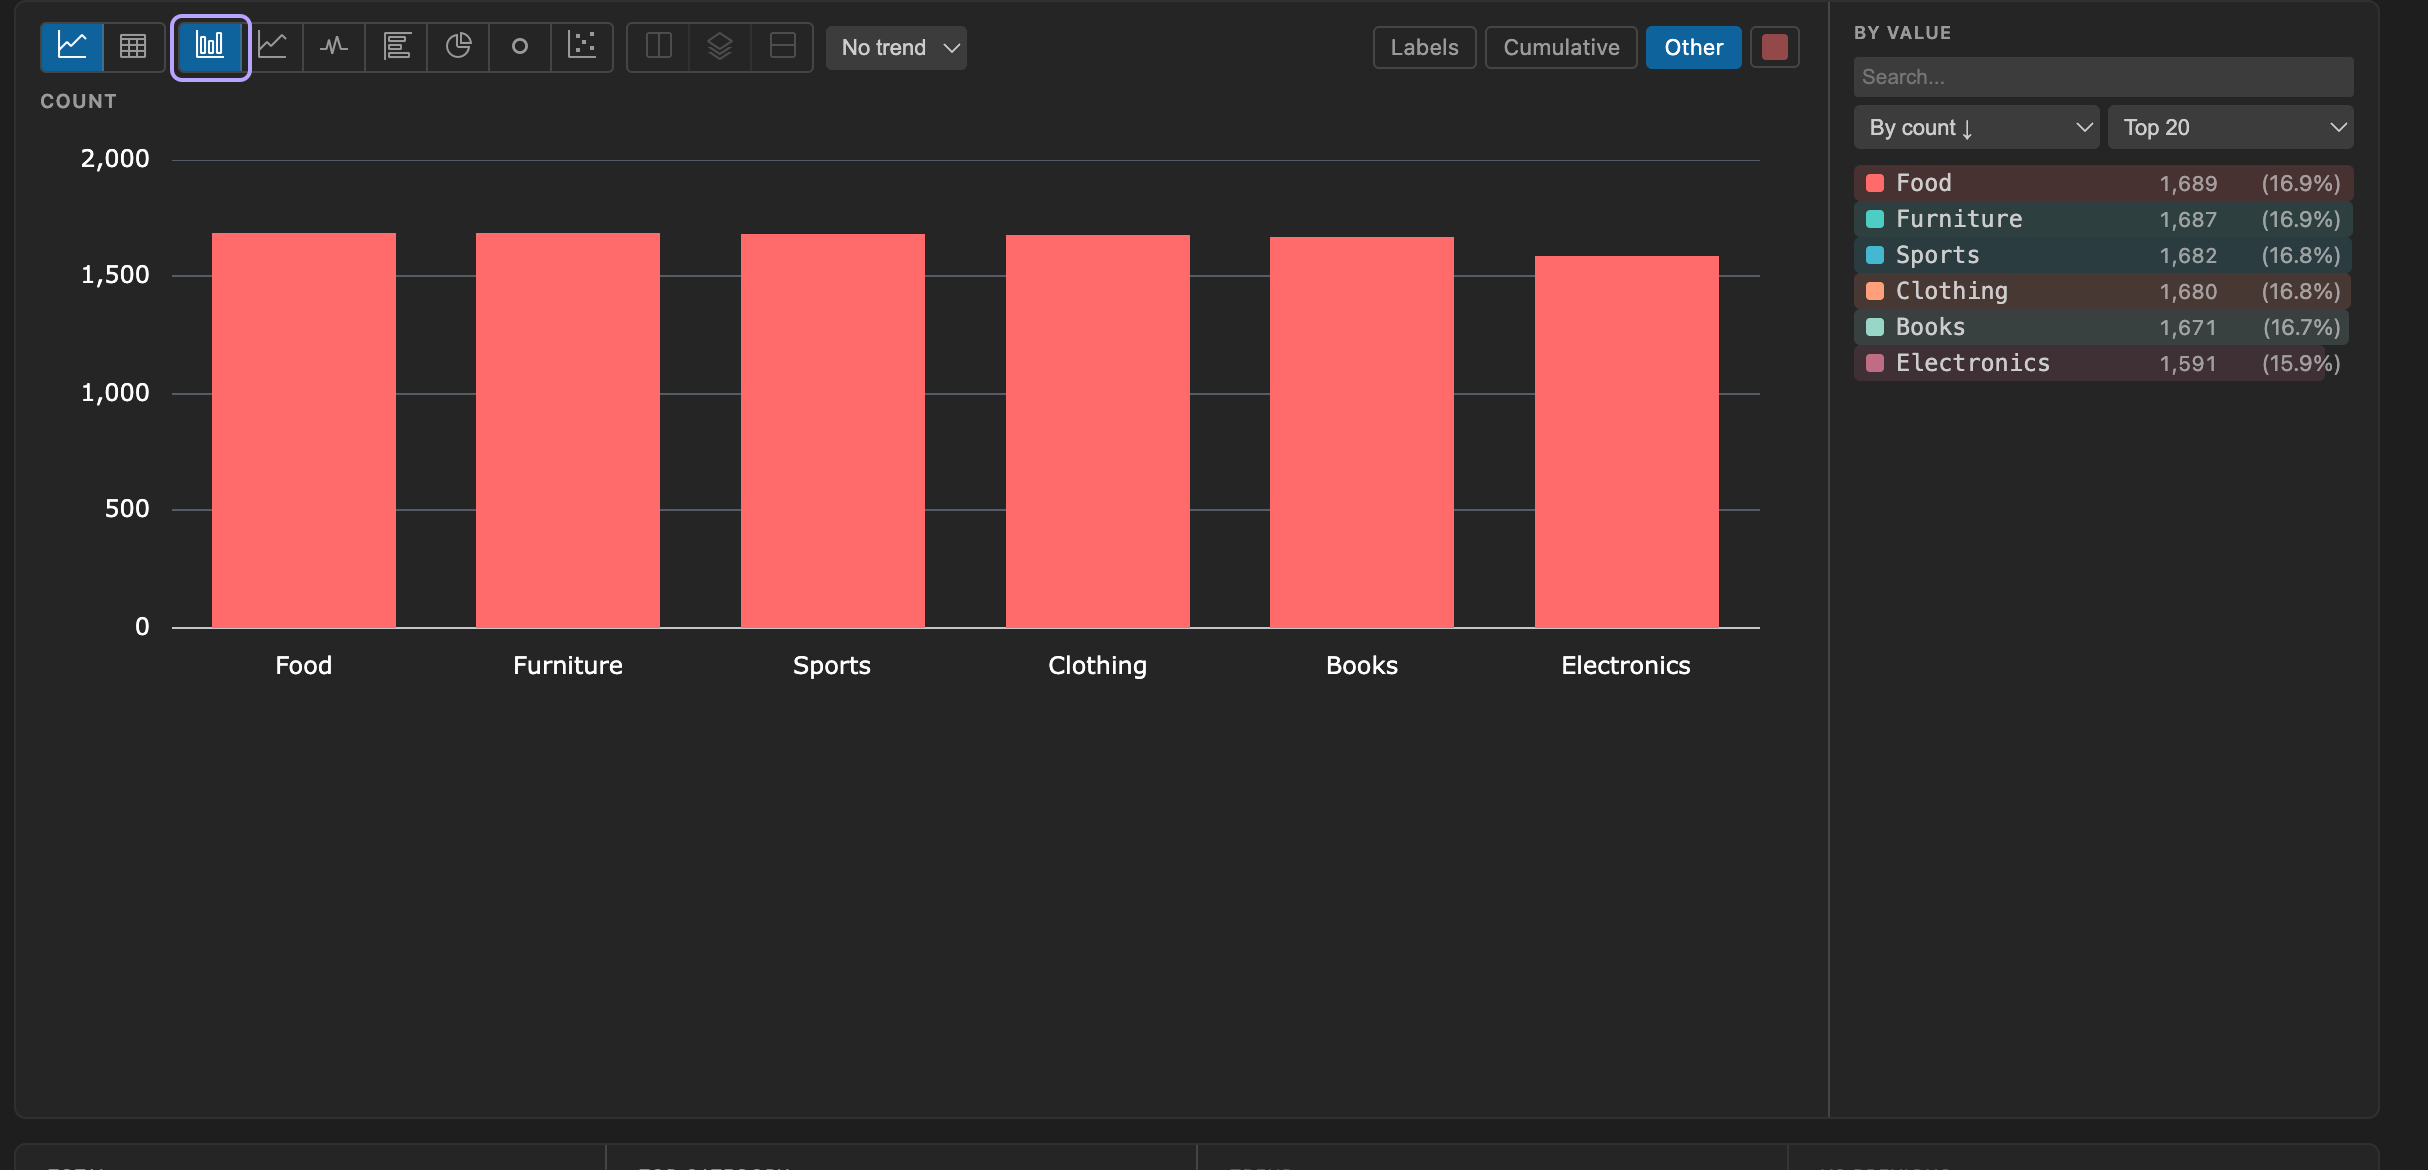This screenshot has height=1170, width=2428.
Task: Click the Furniture teal color swatch
Action: [x=1875, y=219]
